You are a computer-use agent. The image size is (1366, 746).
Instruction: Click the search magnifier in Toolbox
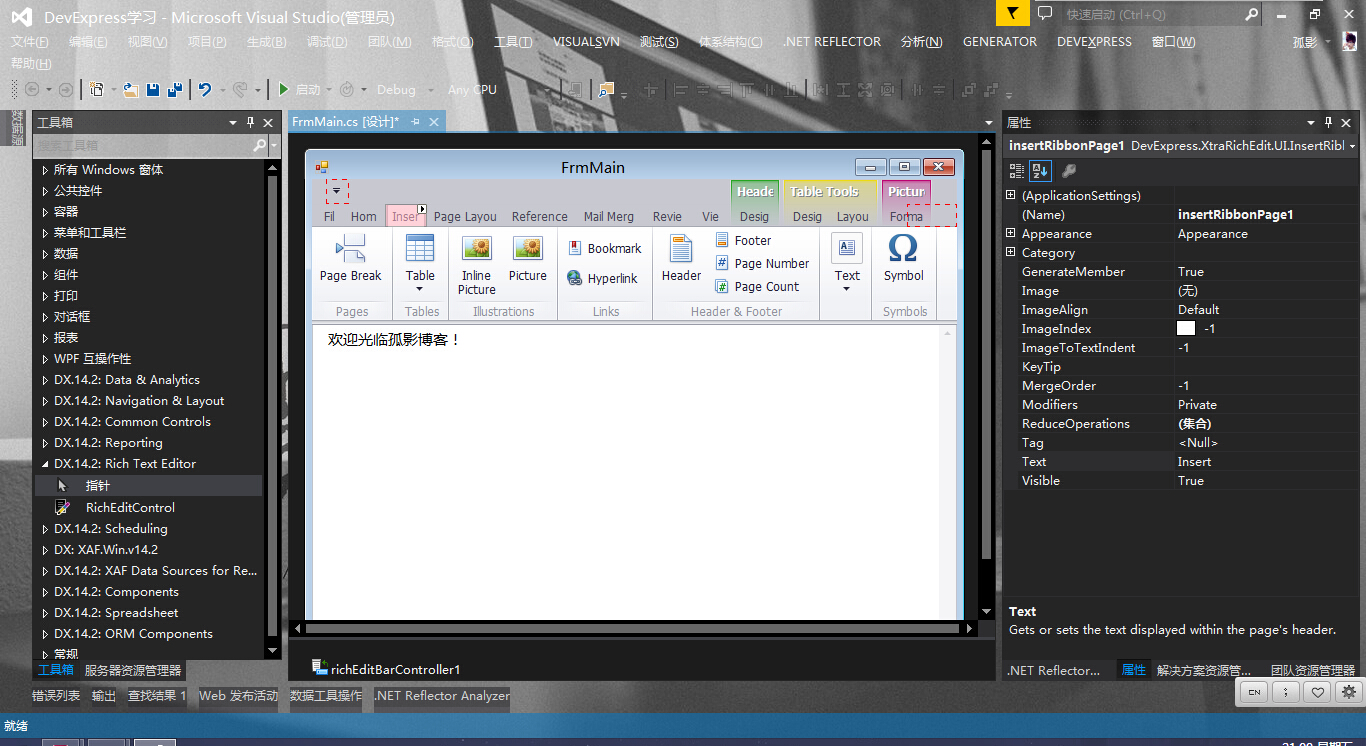coord(259,146)
